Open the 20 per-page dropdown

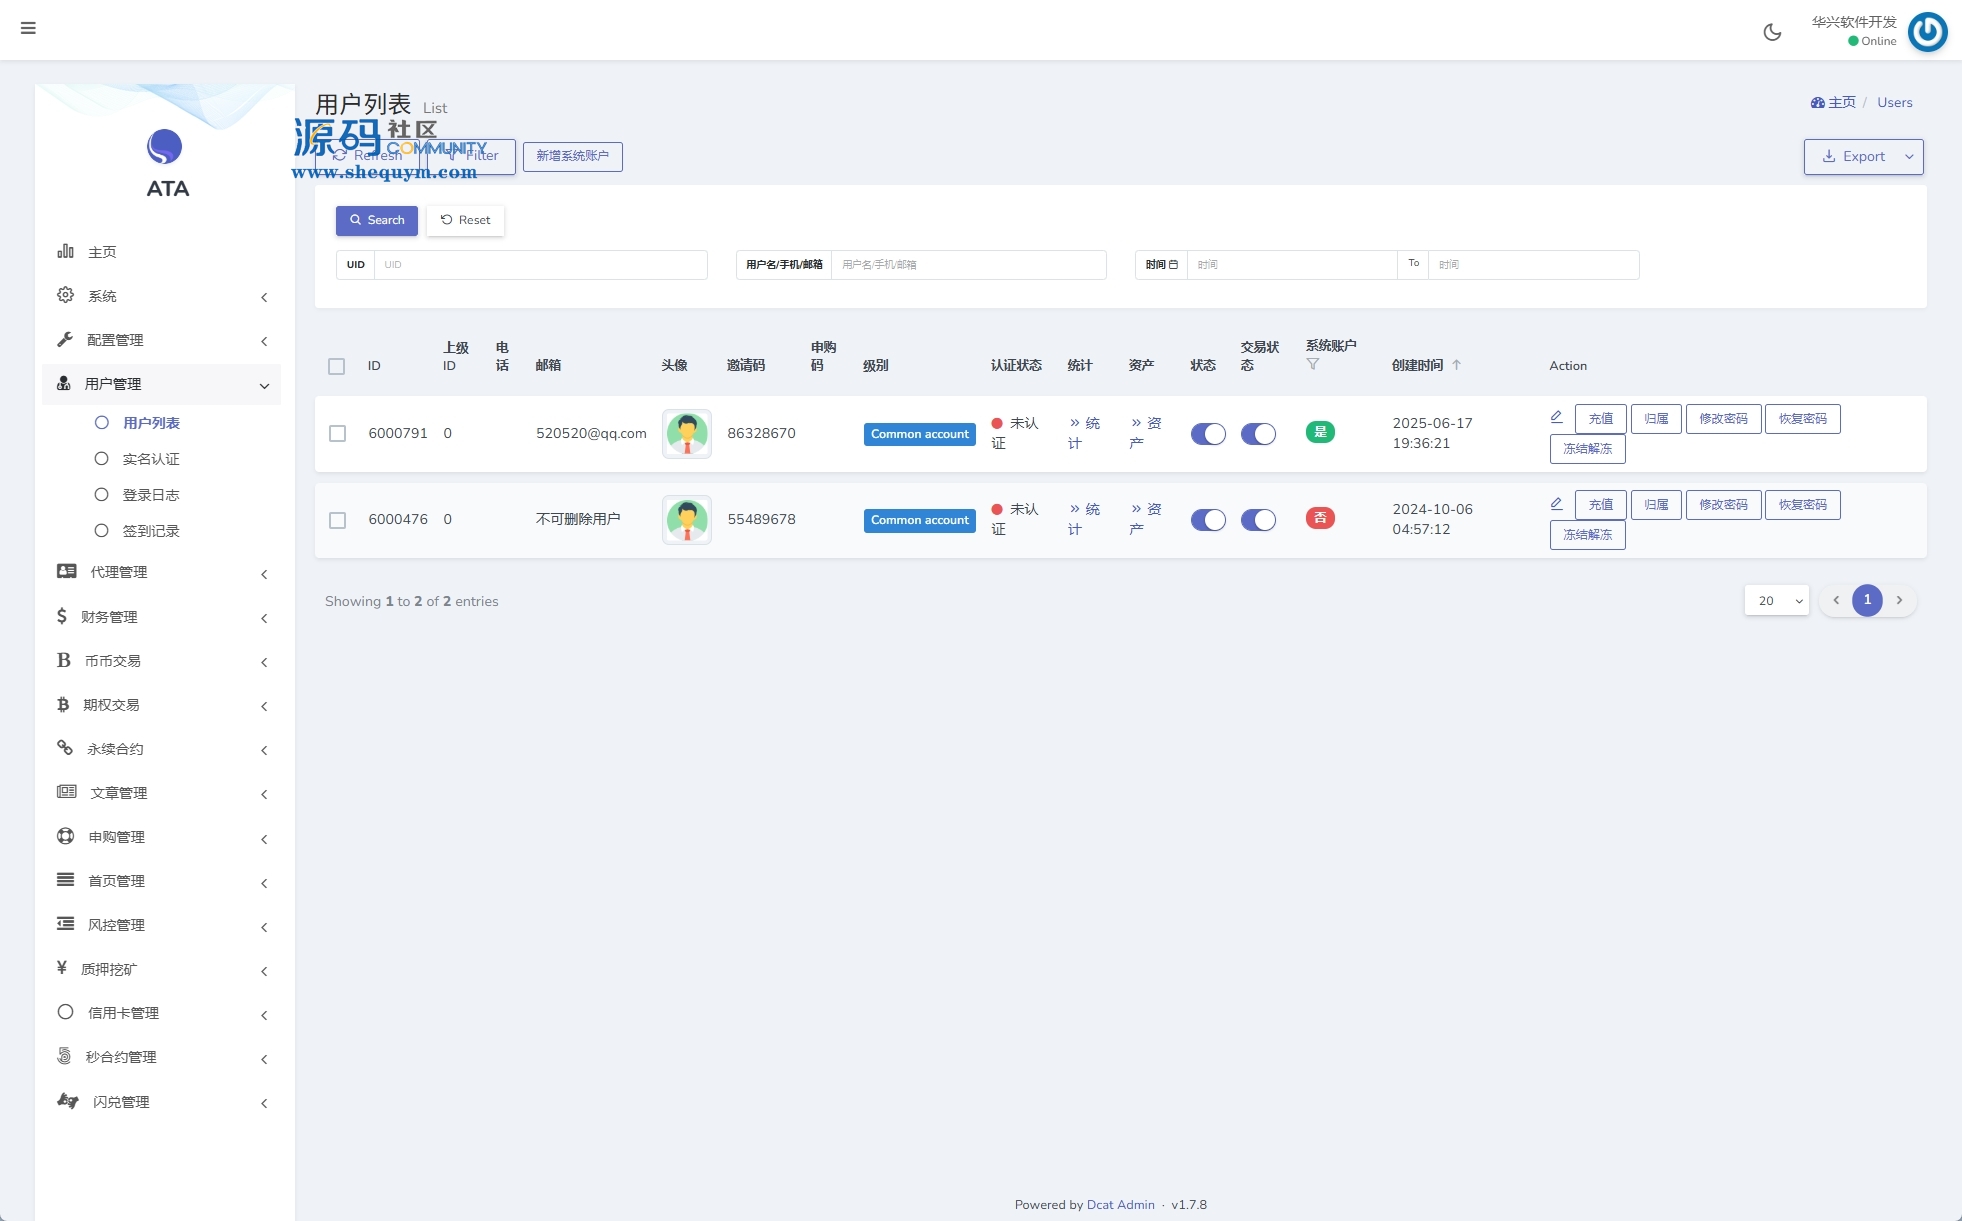click(x=1776, y=601)
